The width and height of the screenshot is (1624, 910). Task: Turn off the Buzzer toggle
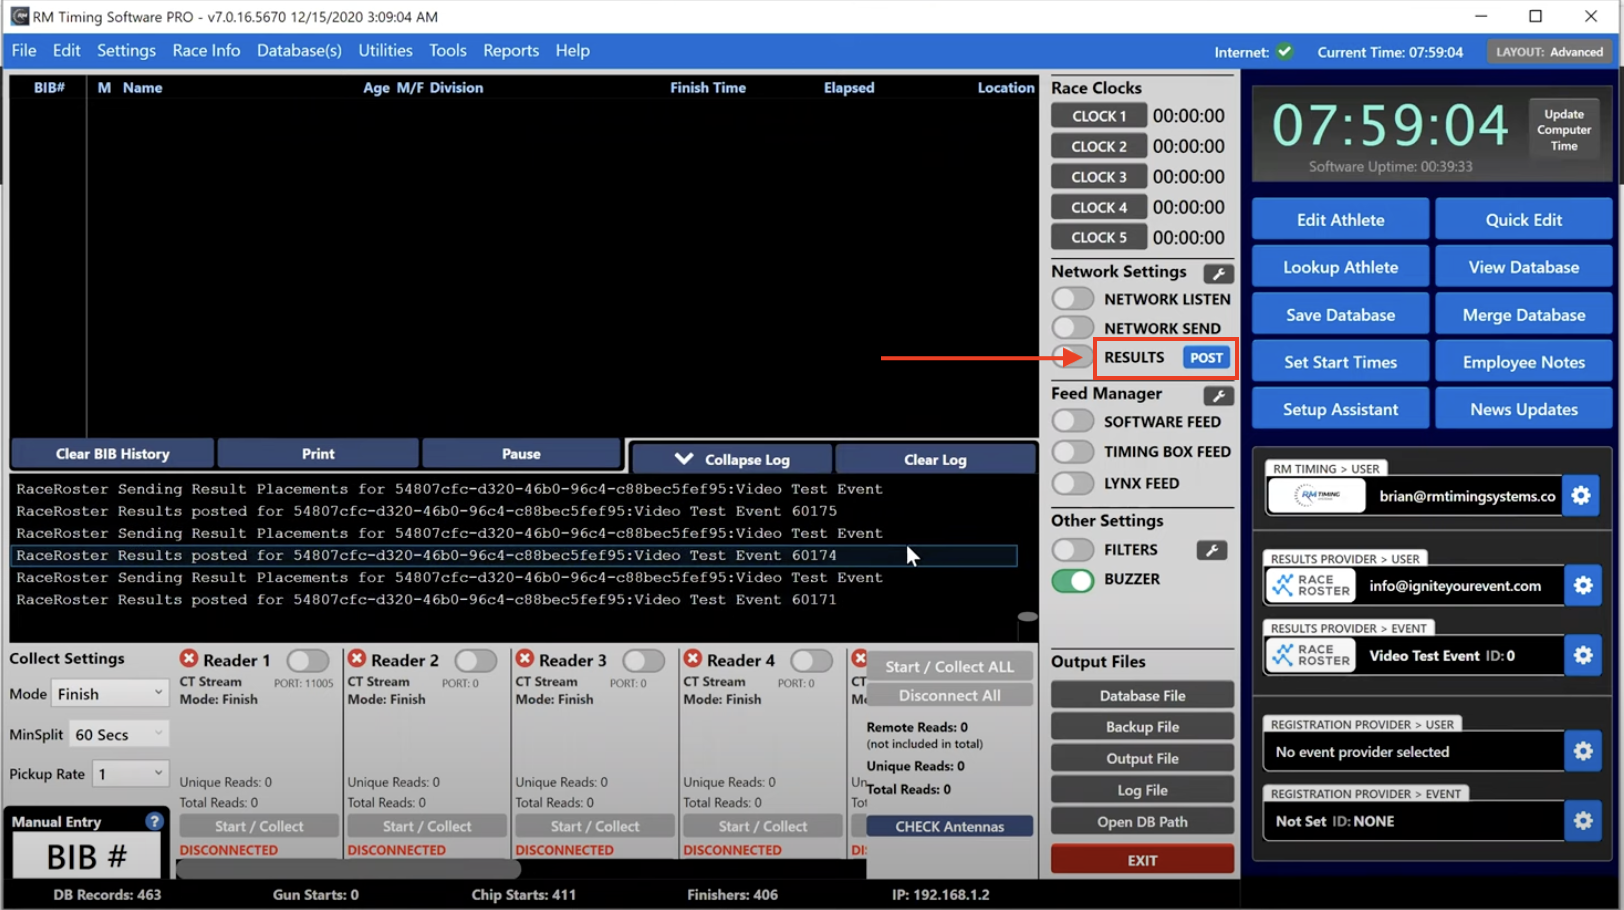coord(1072,580)
